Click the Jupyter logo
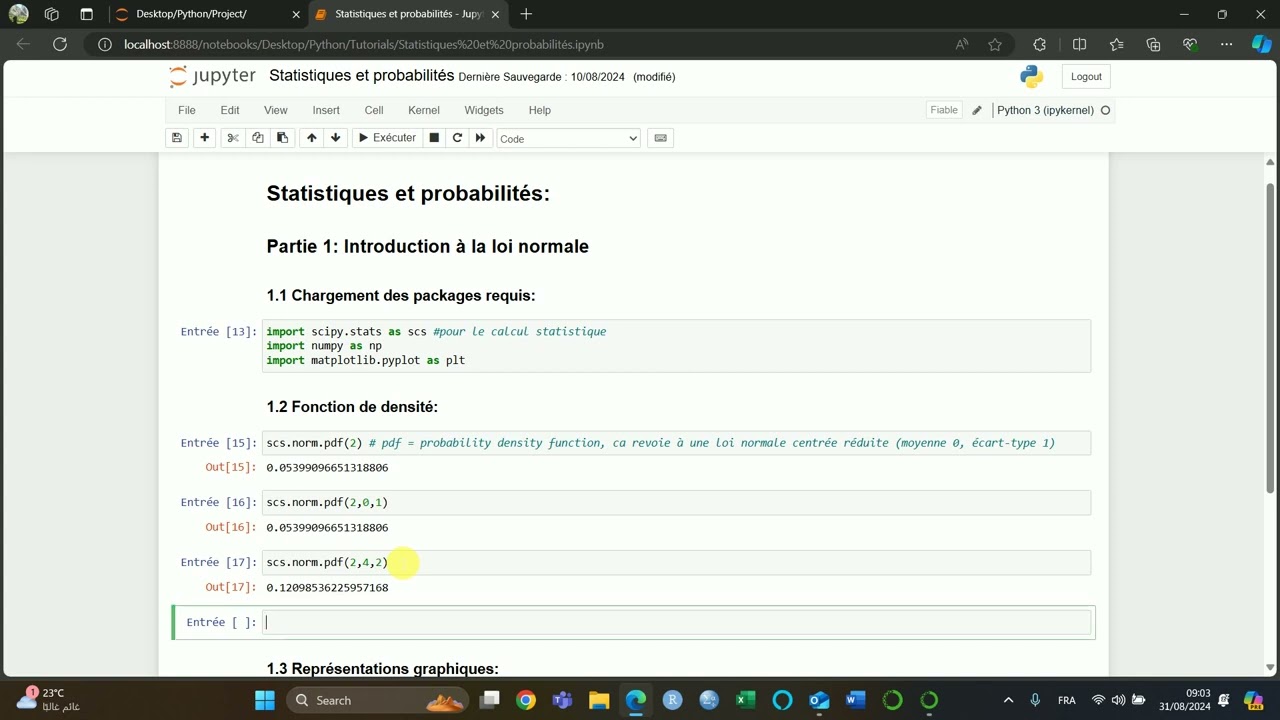This screenshot has height=720, width=1280. pyautogui.click(x=212, y=76)
